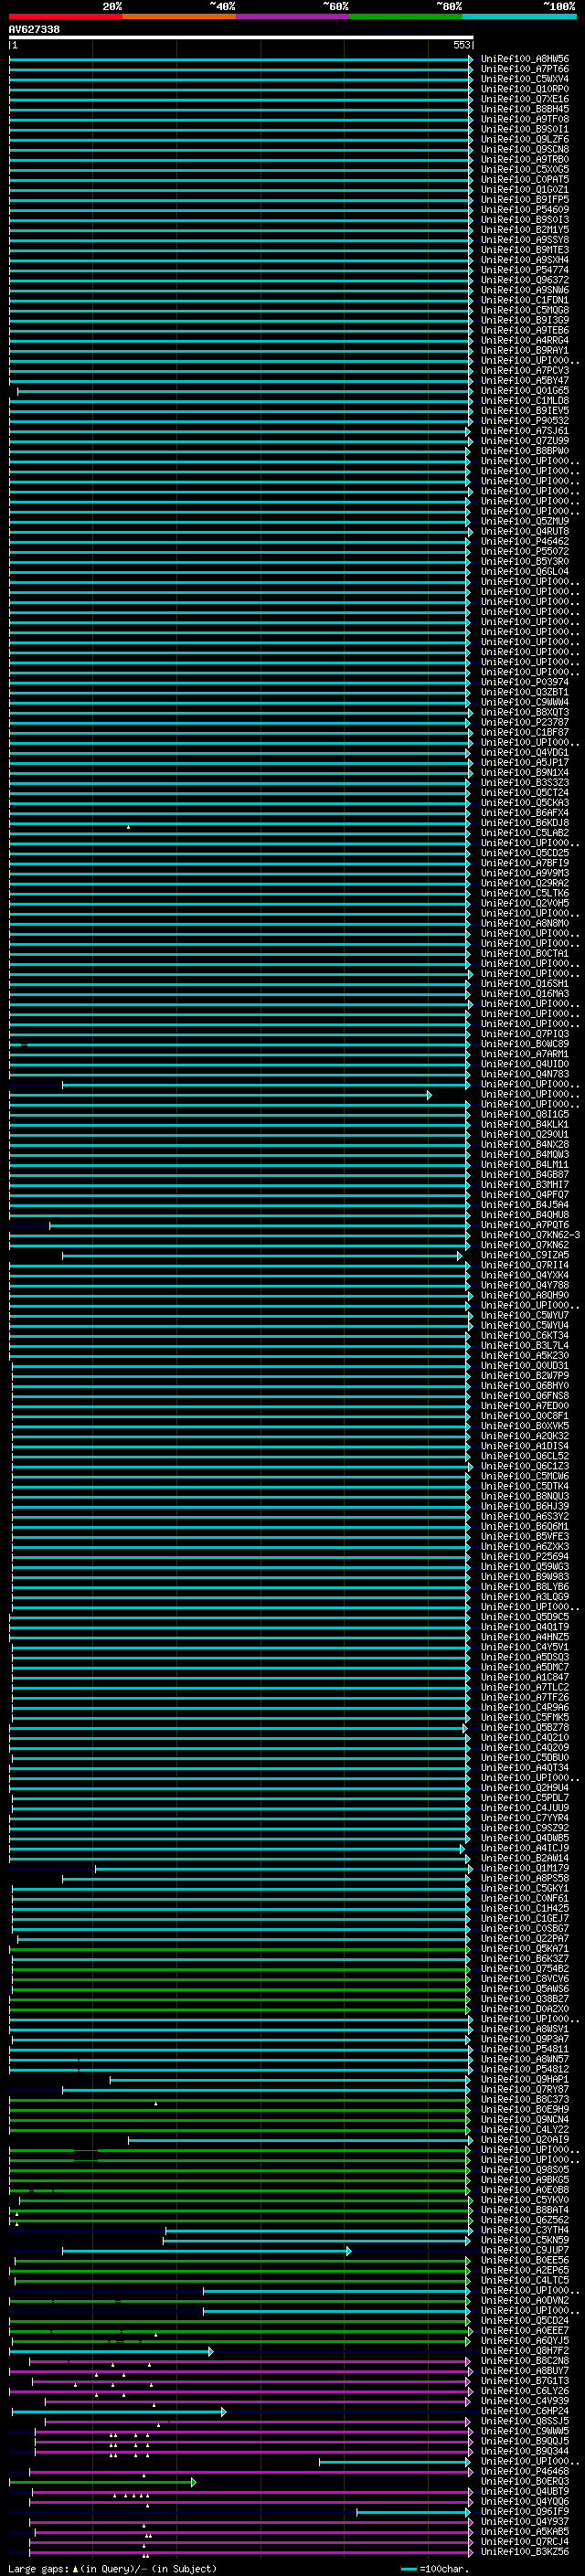Select the UniRef100_Q6CL52 label

[x=525, y=1456]
